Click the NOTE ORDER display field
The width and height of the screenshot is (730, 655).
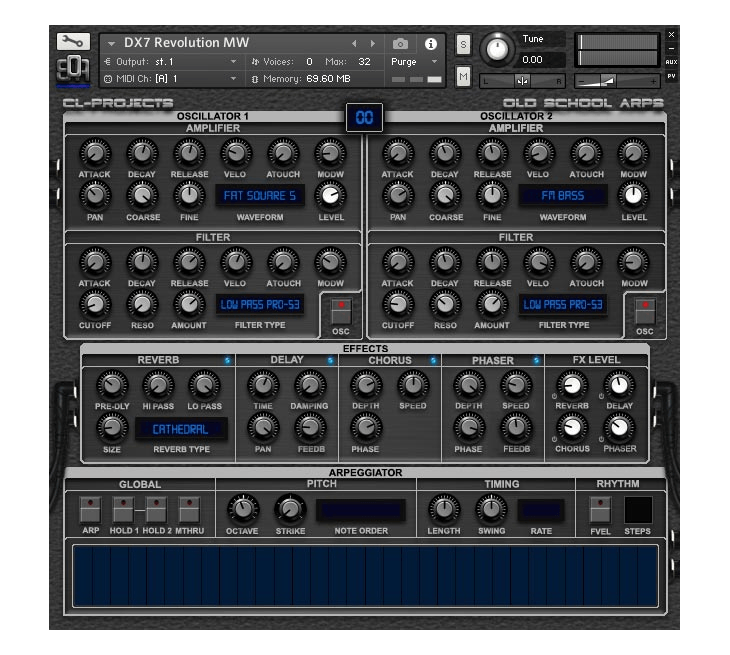(x=361, y=510)
